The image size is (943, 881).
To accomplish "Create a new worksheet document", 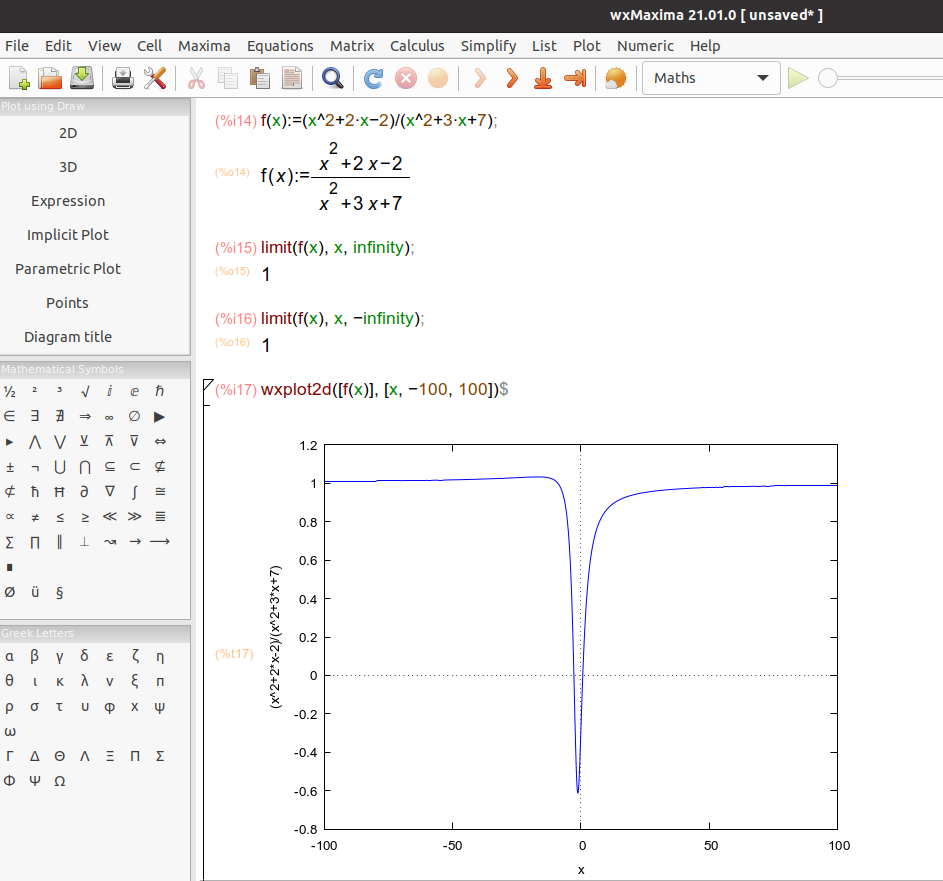I will [17, 78].
